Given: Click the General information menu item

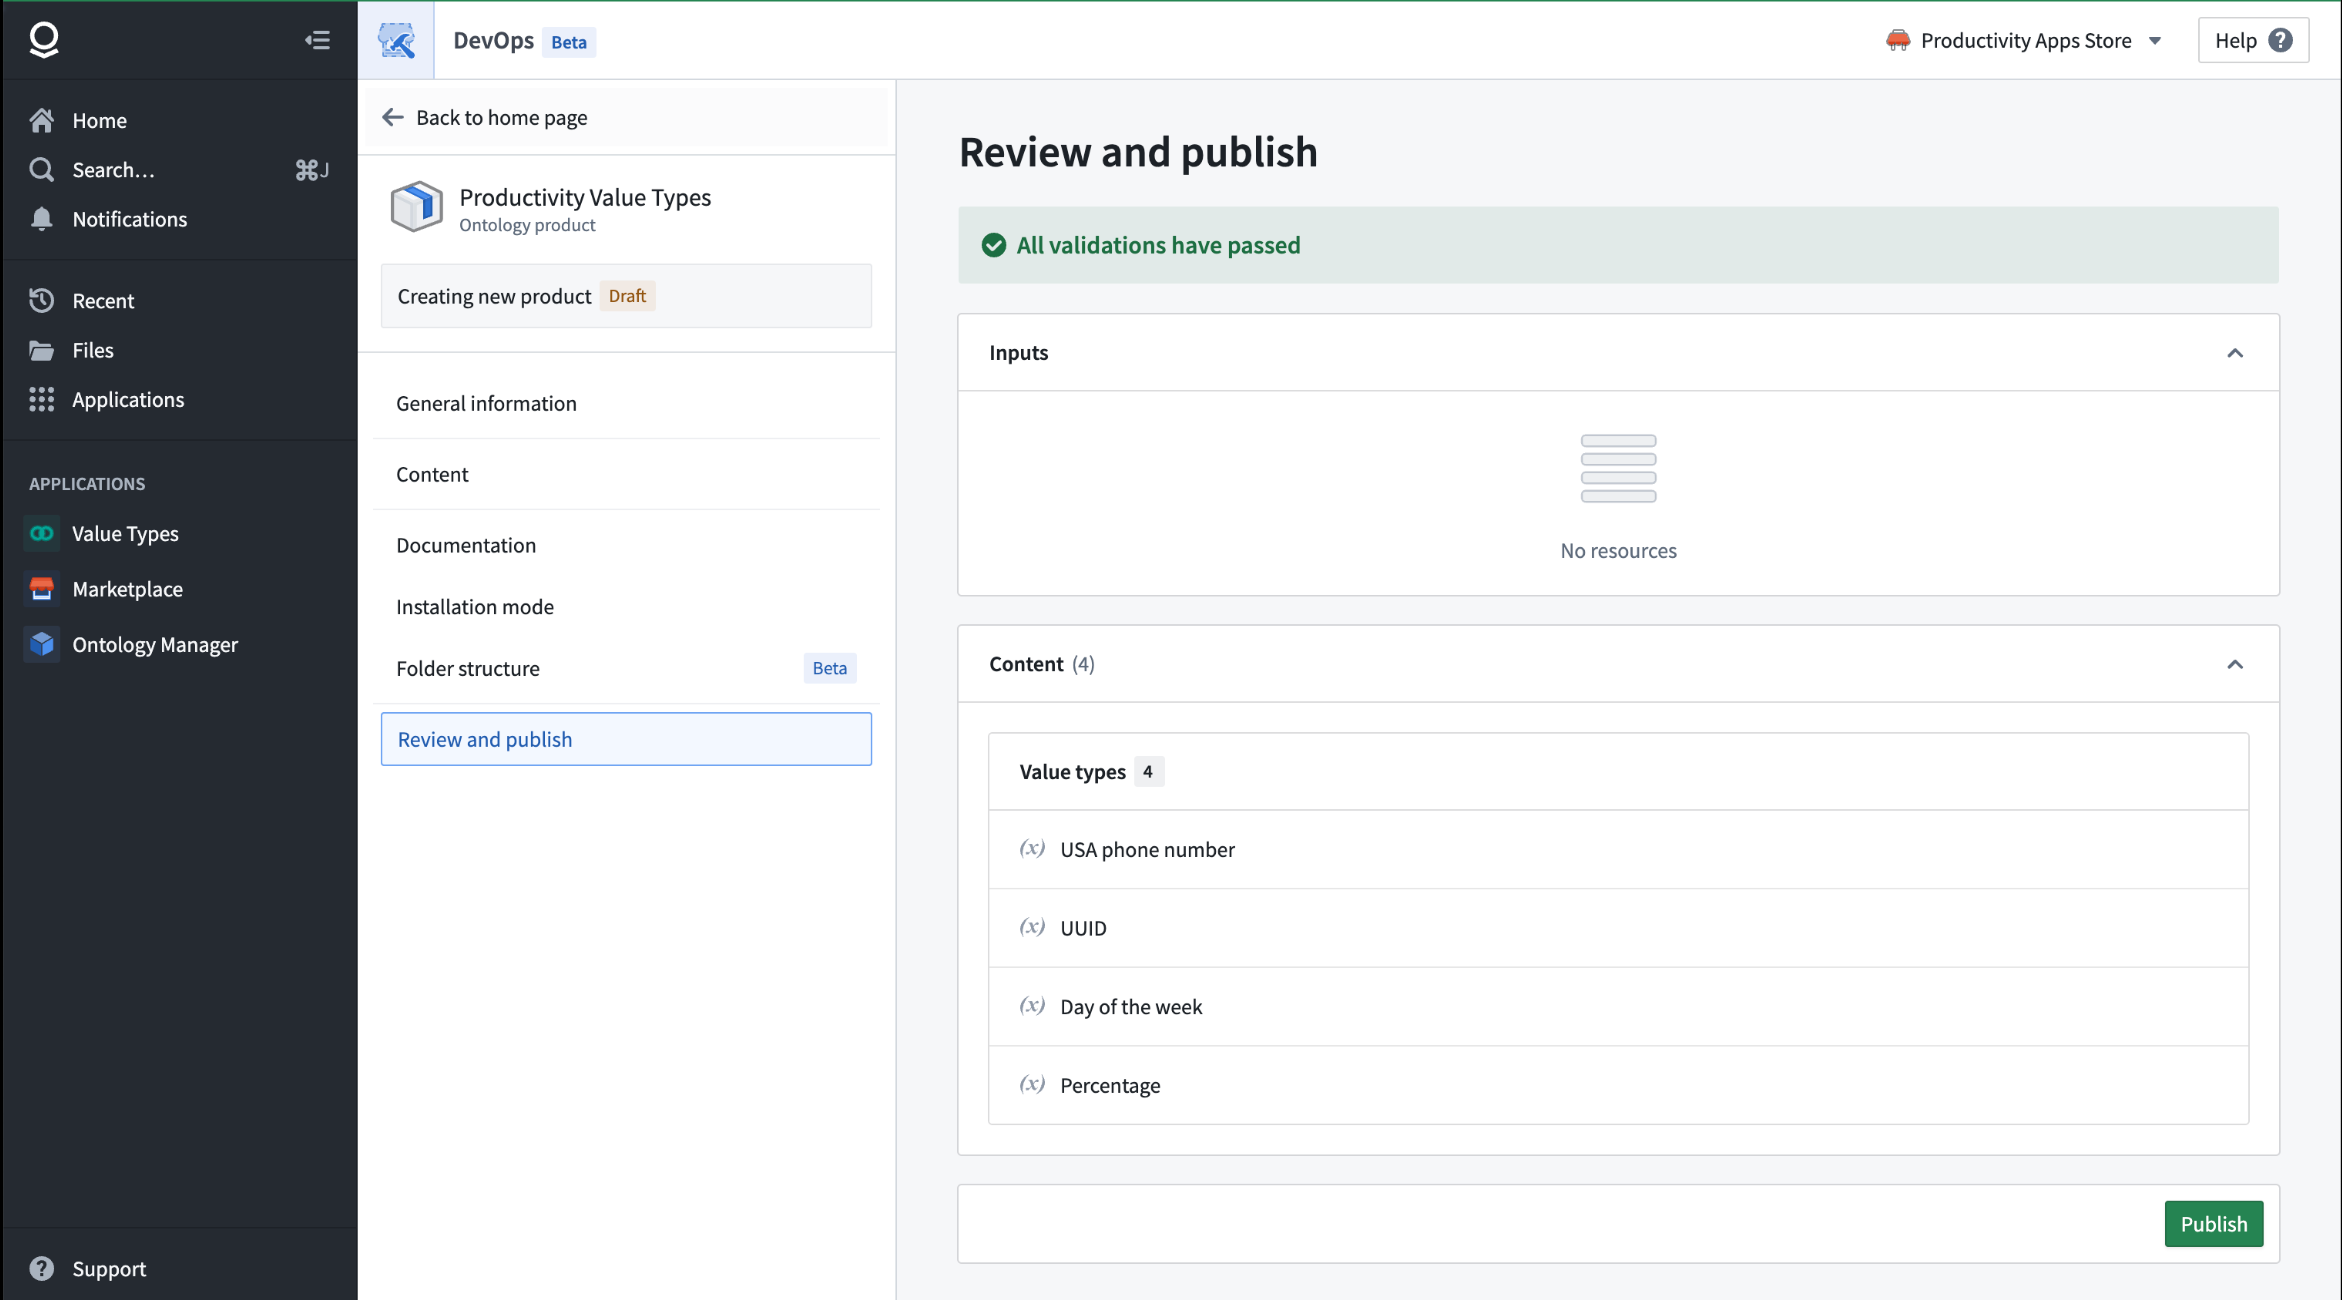Looking at the screenshot, I should click(487, 402).
